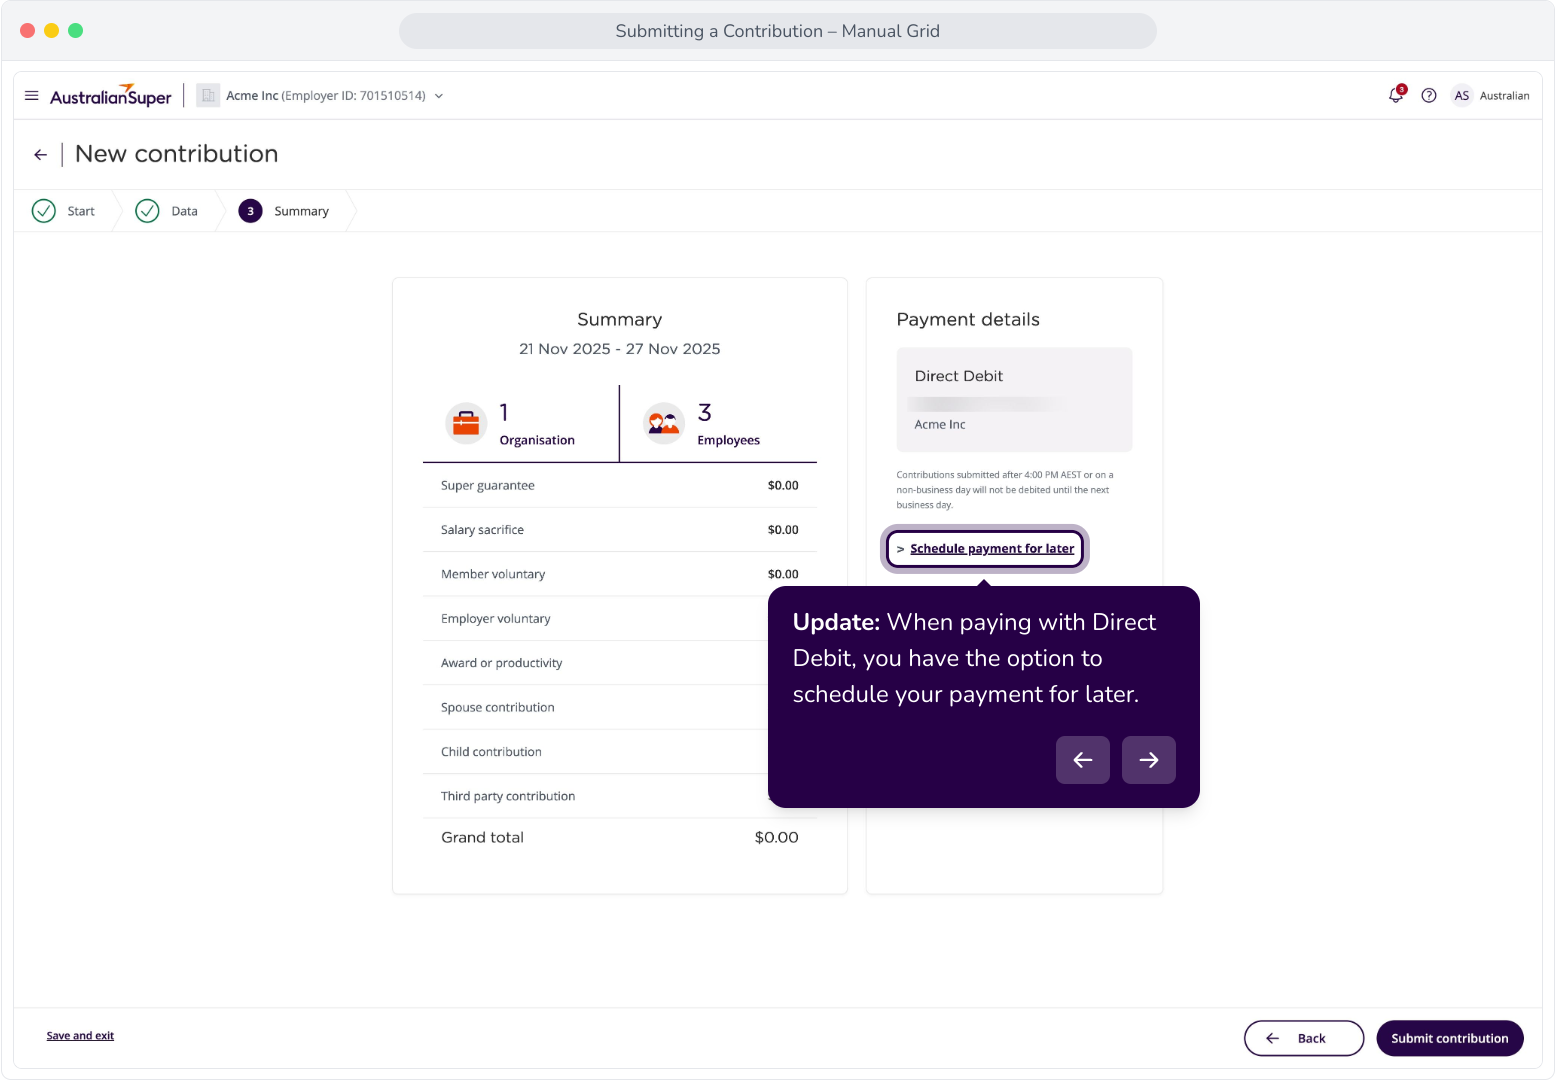Click the date range 21 Nov 2025 - 27 Nov 2025
The width and height of the screenshot is (1556, 1080).
620,349
